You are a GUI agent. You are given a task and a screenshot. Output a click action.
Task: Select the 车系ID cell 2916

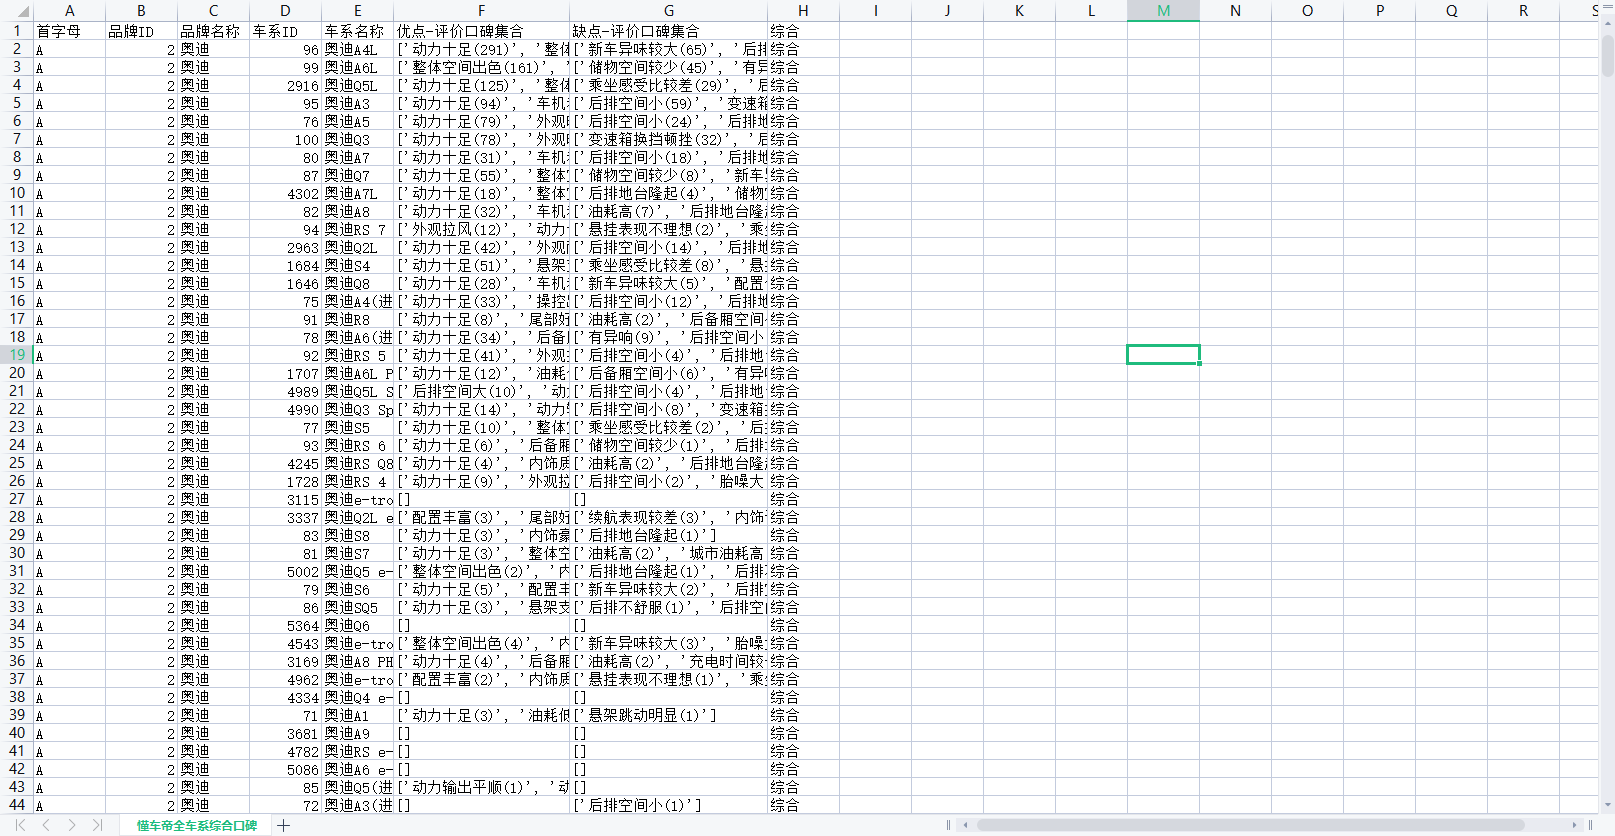285,85
